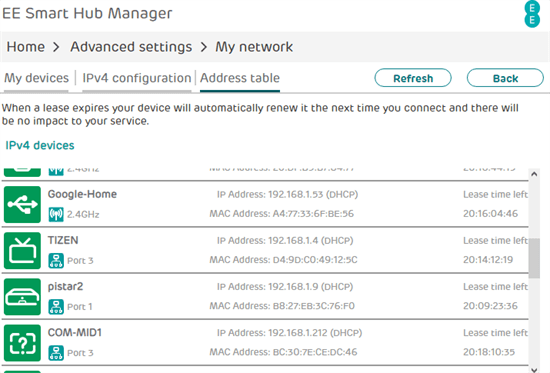
Task: Click the EE Smart Hub Manager title
Action: [x=87, y=13]
